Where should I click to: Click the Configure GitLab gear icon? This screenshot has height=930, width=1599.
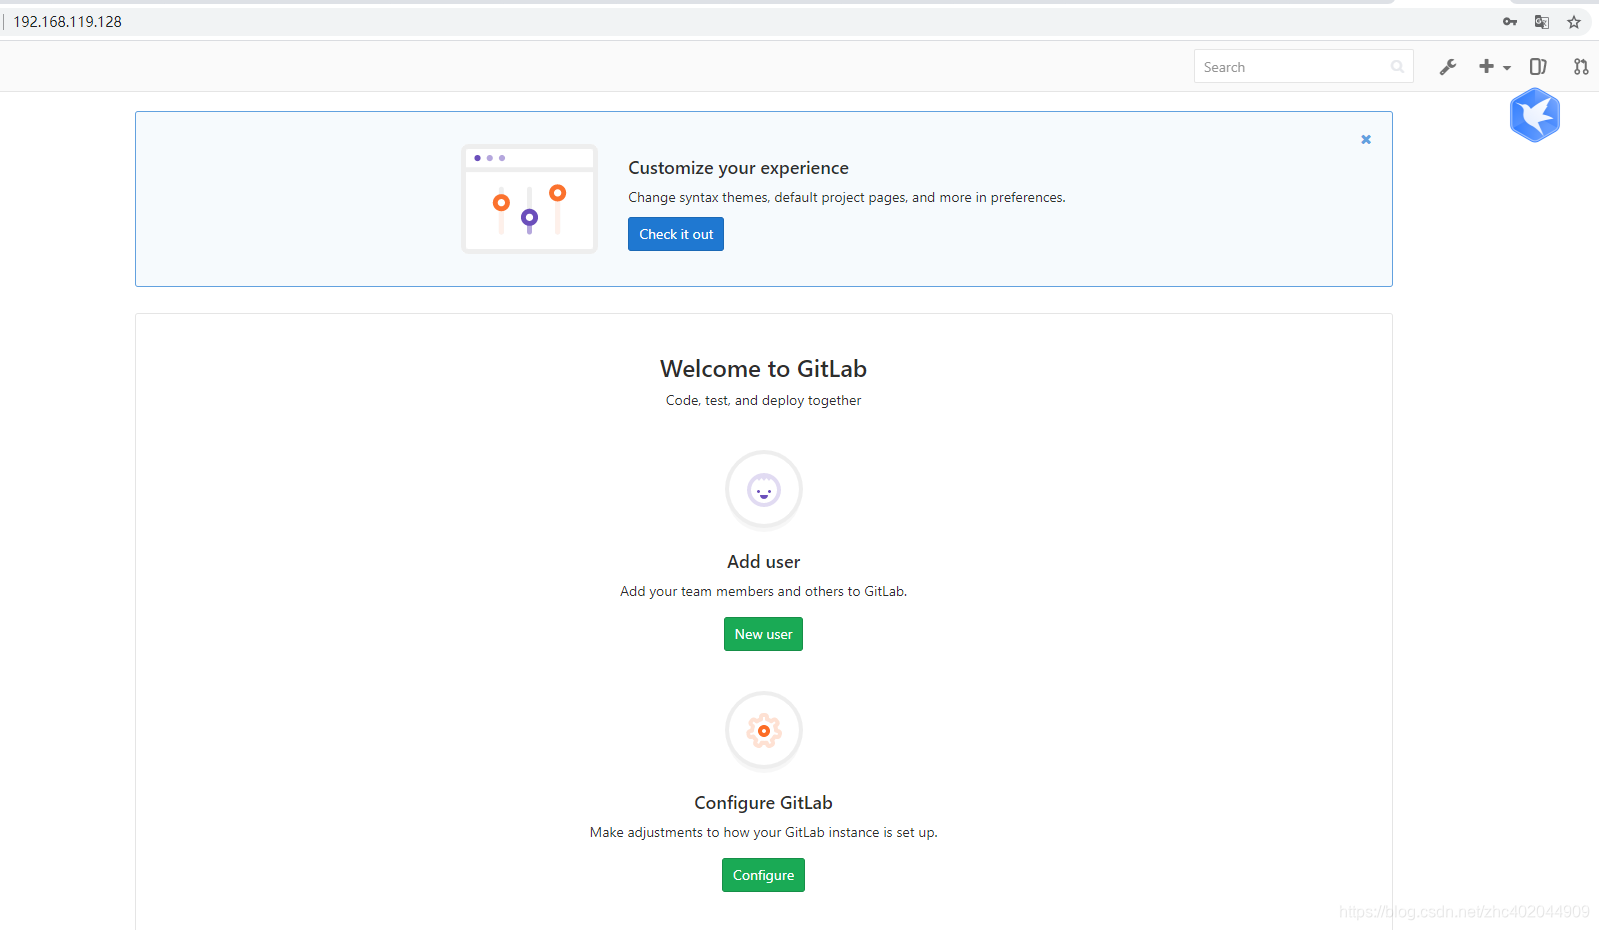(x=764, y=731)
